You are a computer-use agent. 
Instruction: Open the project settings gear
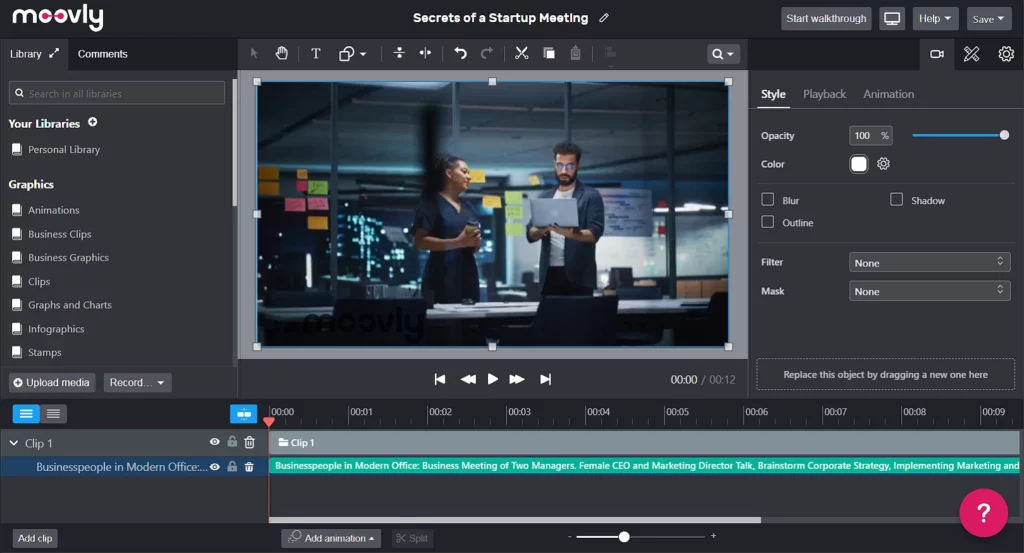tap(1006, 54)
